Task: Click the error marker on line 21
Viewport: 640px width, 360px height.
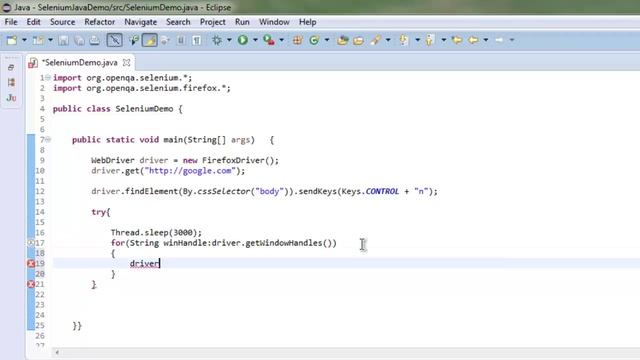Action: (31, 284)
